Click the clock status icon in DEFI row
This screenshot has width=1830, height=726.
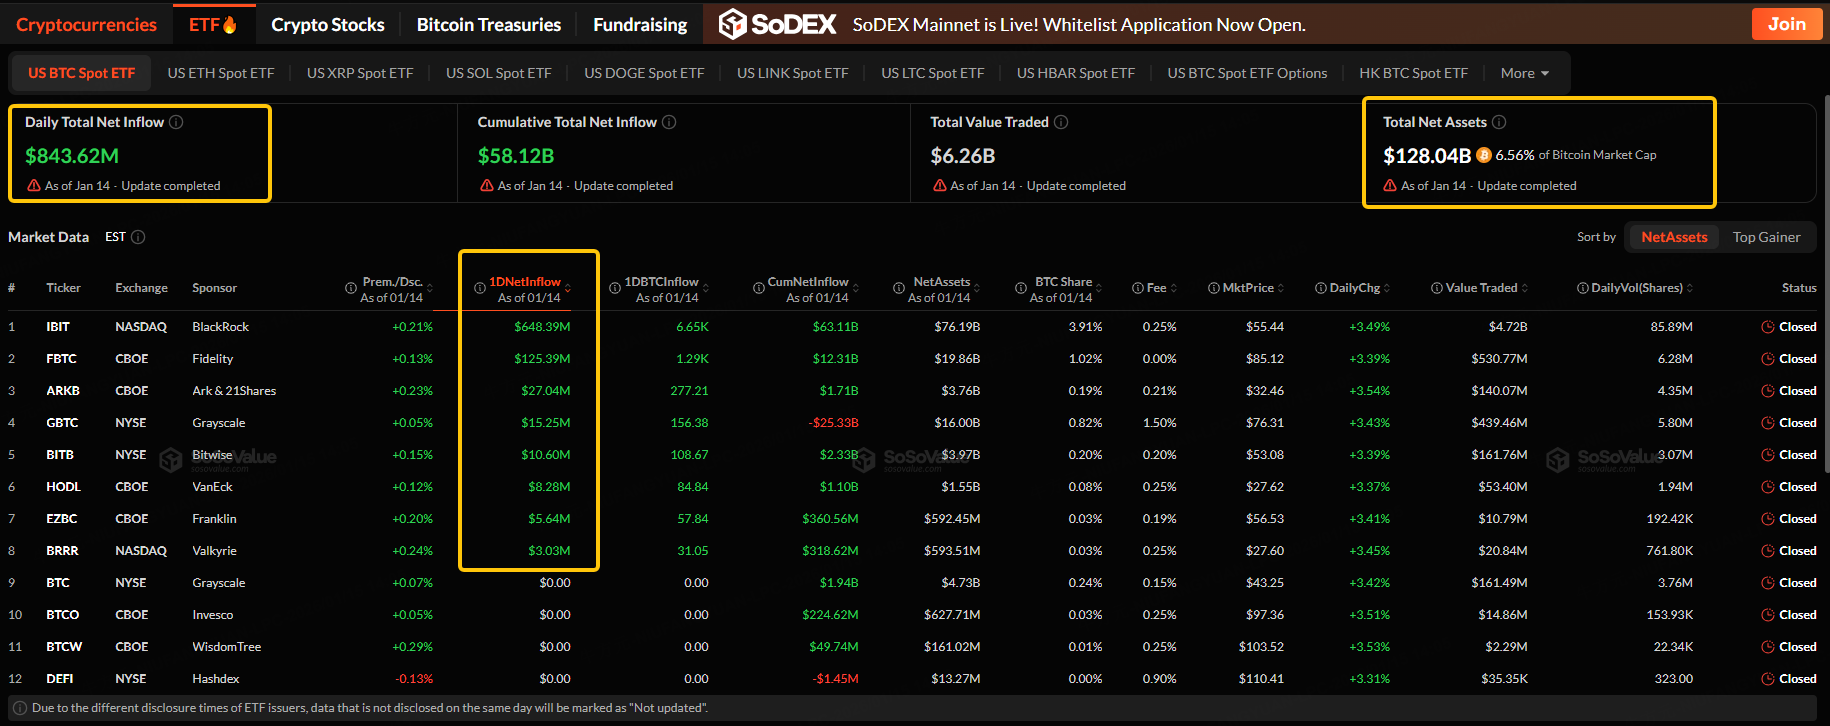point(1768,679)
